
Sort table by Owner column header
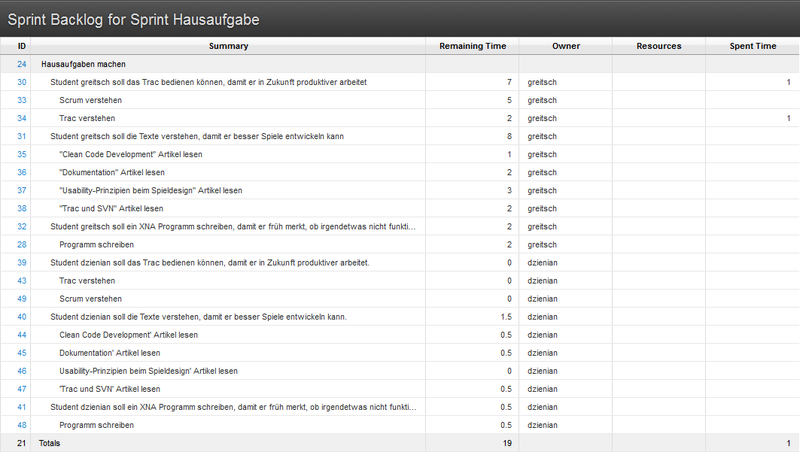point(565,46)
